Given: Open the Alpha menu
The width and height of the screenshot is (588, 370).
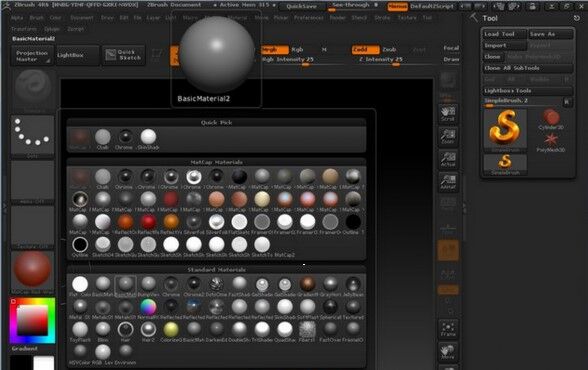Looking at the screenshot, I should tap(17, 18).
